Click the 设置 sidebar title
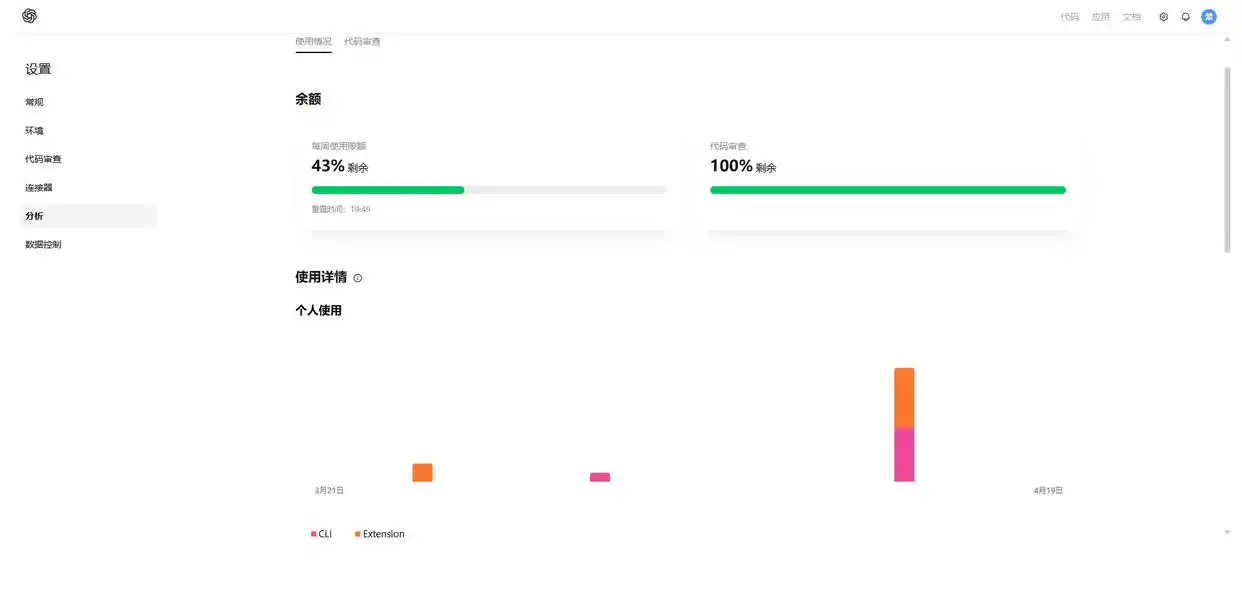 38,69
